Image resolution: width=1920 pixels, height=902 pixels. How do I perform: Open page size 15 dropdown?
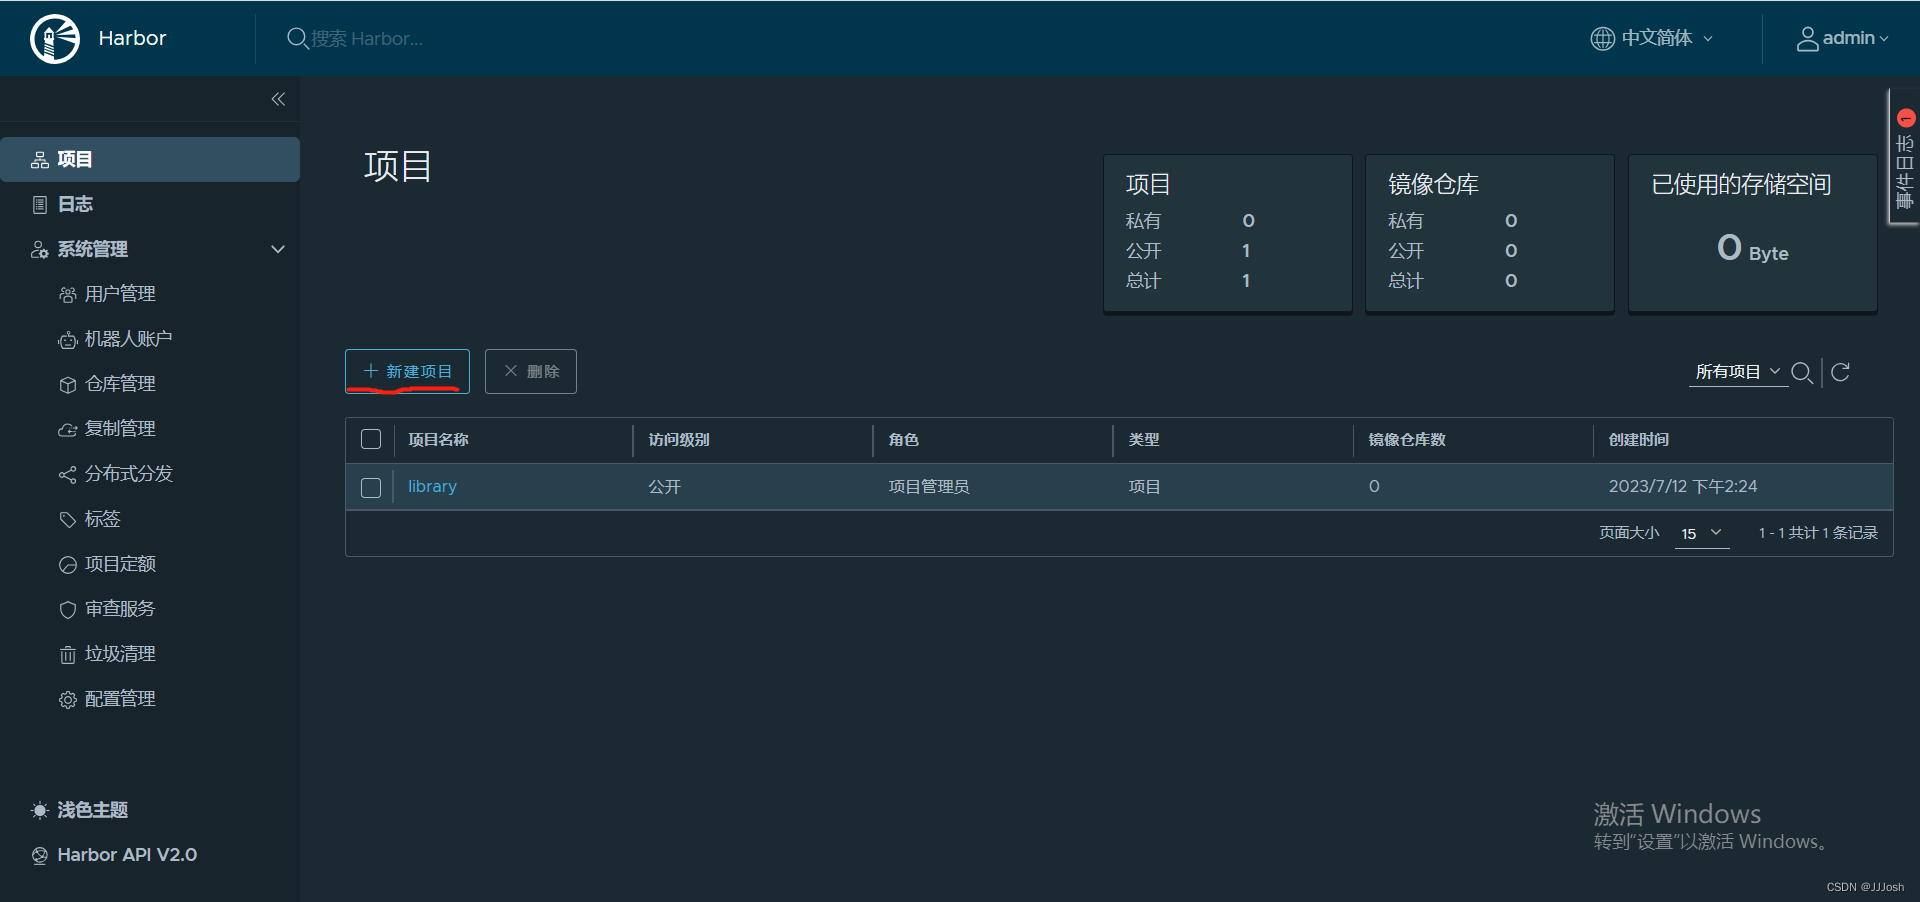click(1702, 534)
